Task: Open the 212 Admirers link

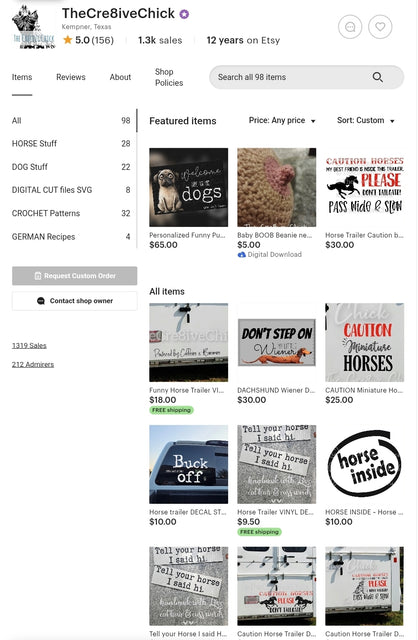Action: pyautogui.click(x=33, y=364)
